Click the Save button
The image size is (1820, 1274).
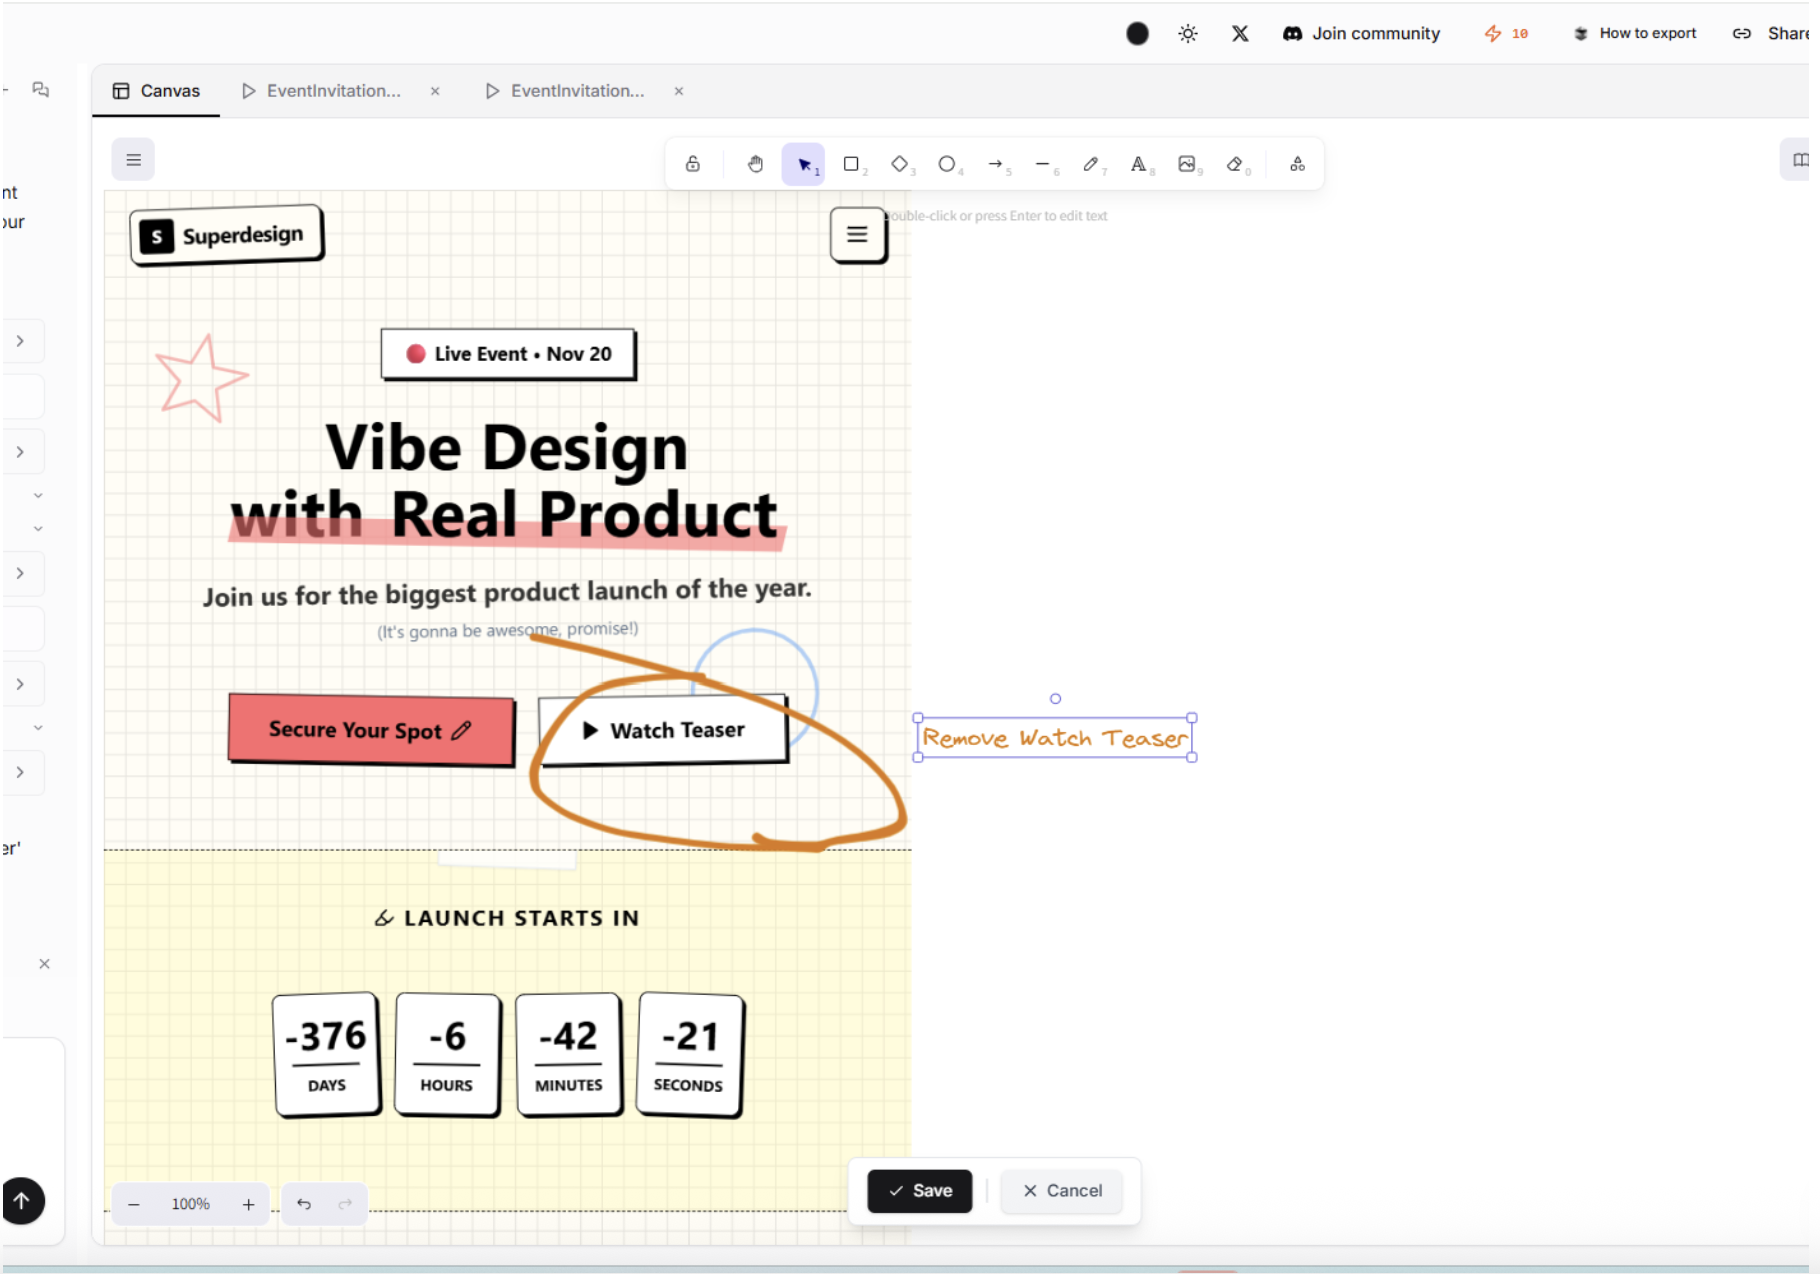click(x=918, y=1190)
